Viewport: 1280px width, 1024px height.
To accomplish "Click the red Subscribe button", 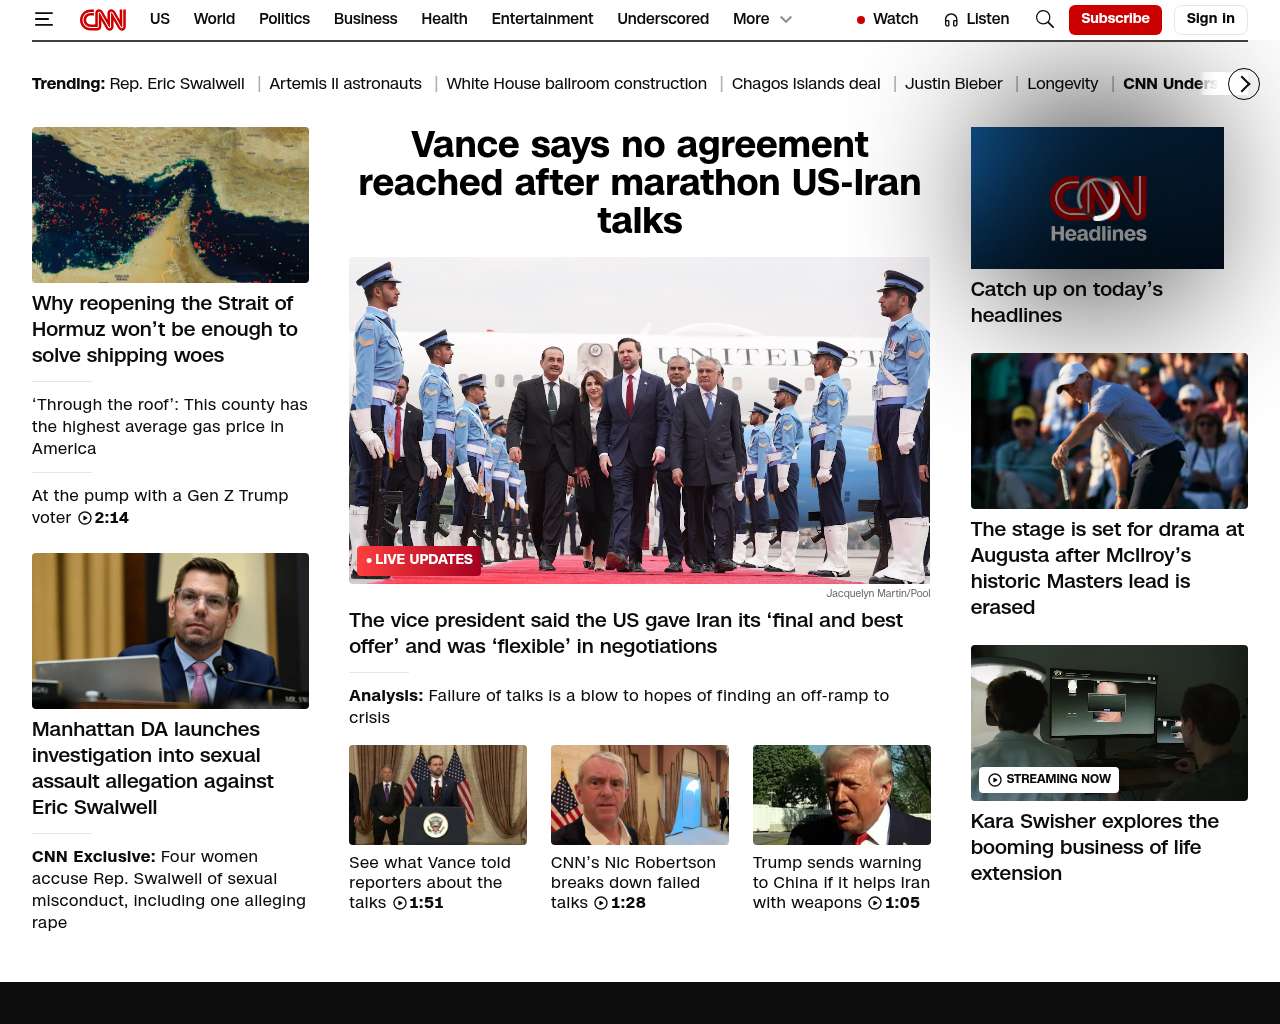I will [1114, 19].
